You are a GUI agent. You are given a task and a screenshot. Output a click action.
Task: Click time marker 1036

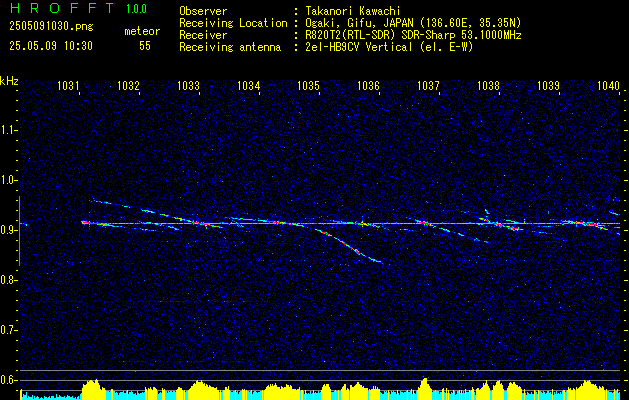pos(368,85)
